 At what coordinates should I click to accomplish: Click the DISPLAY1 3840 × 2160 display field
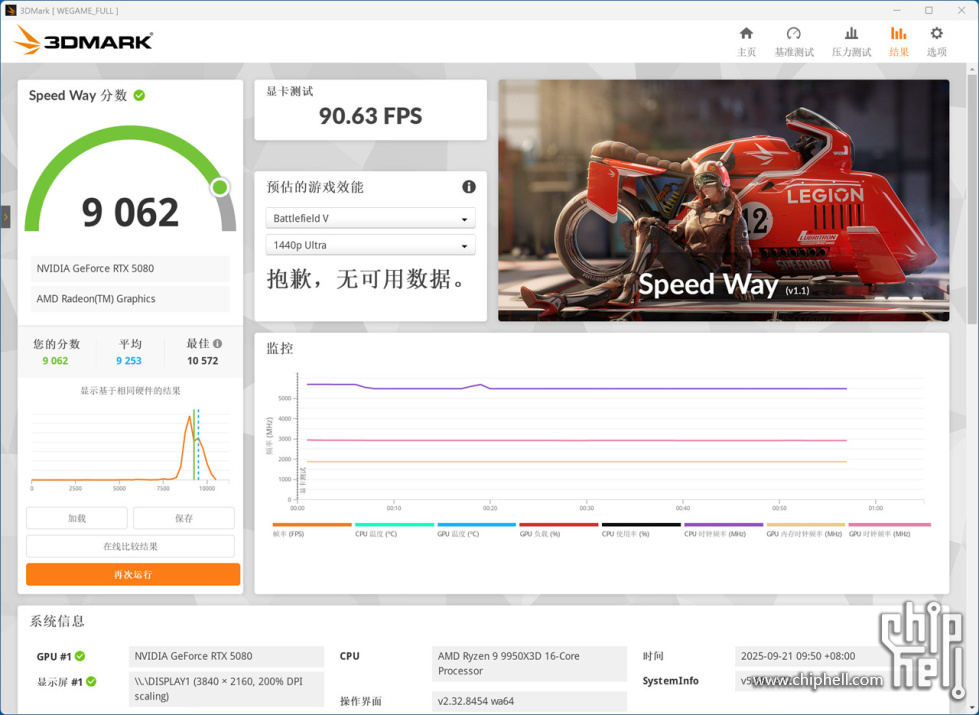pos(227,689)
